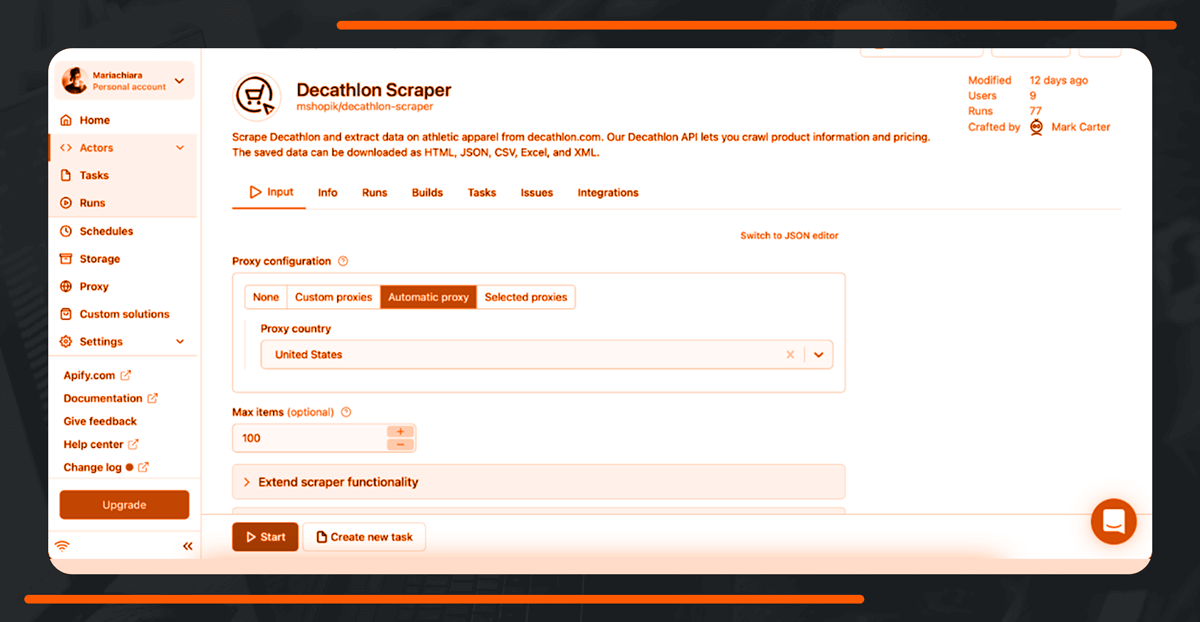Select the Custom proxies option

(x=333, y=297)
